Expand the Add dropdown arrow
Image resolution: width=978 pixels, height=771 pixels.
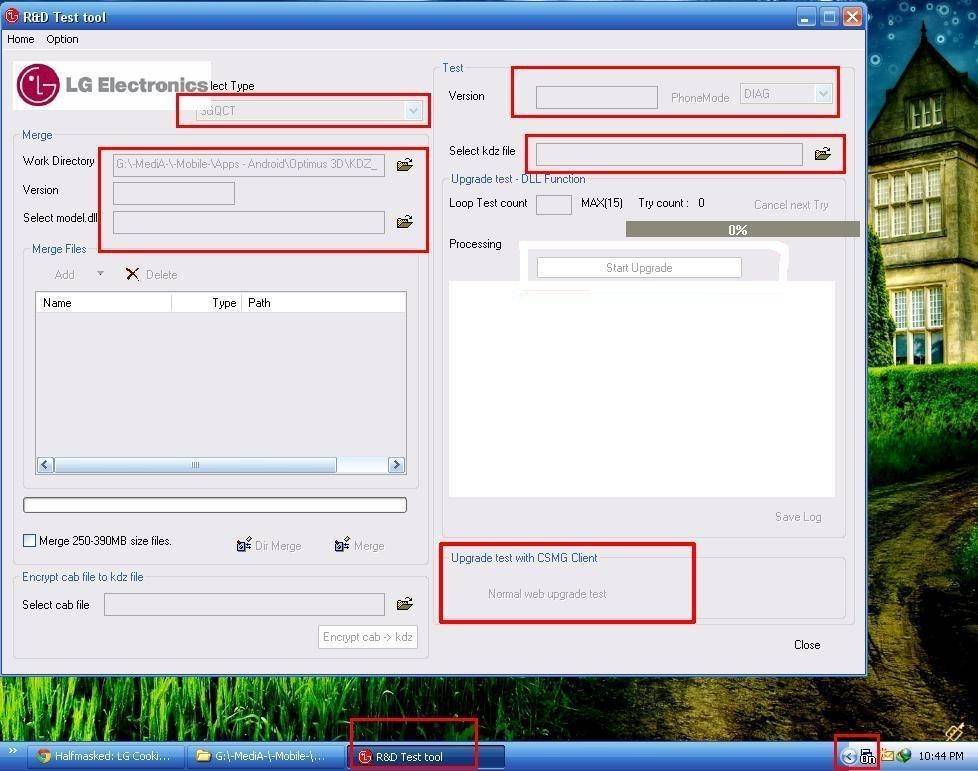point(100,274)
